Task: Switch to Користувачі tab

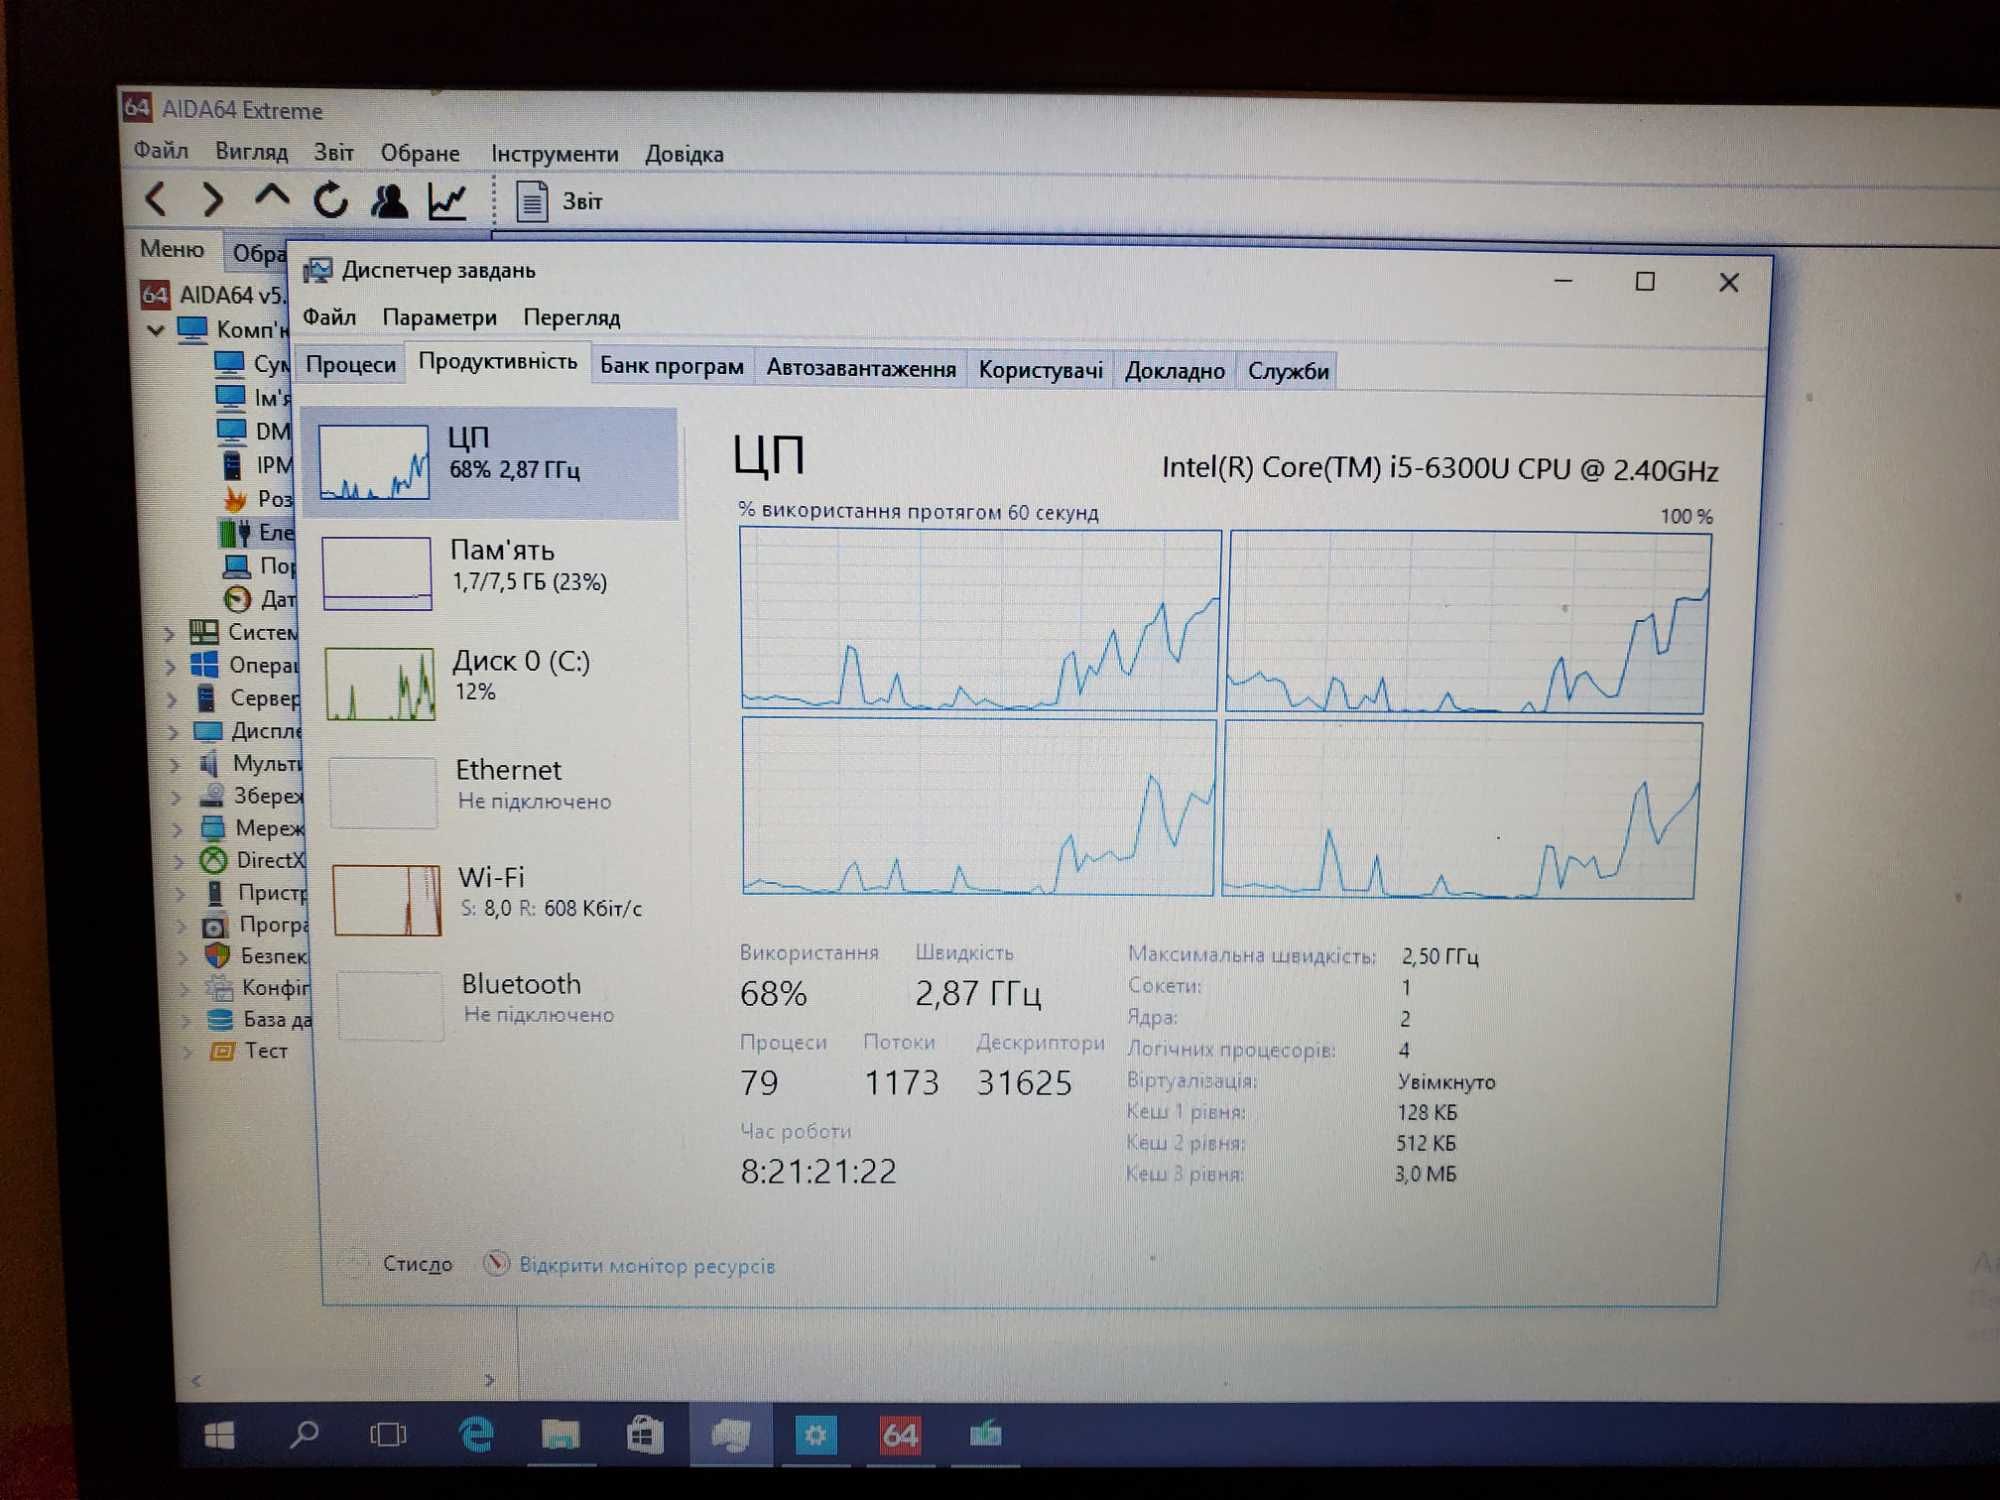Action: click(x=1040, y=370)
